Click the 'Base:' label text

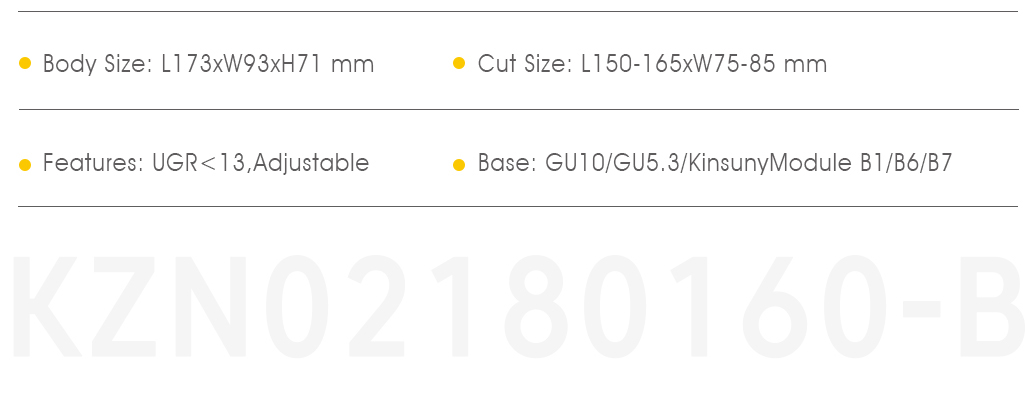[x=507, y=162]
